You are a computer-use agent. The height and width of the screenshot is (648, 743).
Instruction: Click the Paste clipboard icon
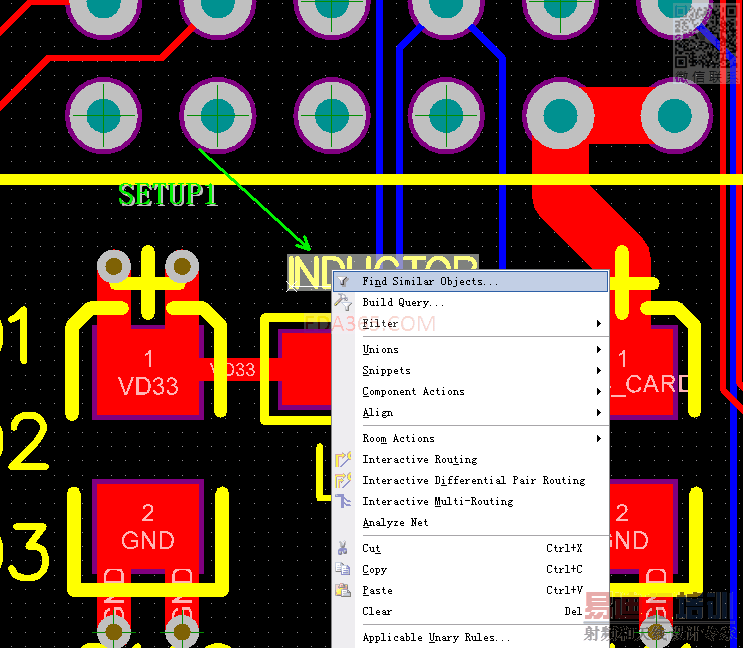coord(343,590)
